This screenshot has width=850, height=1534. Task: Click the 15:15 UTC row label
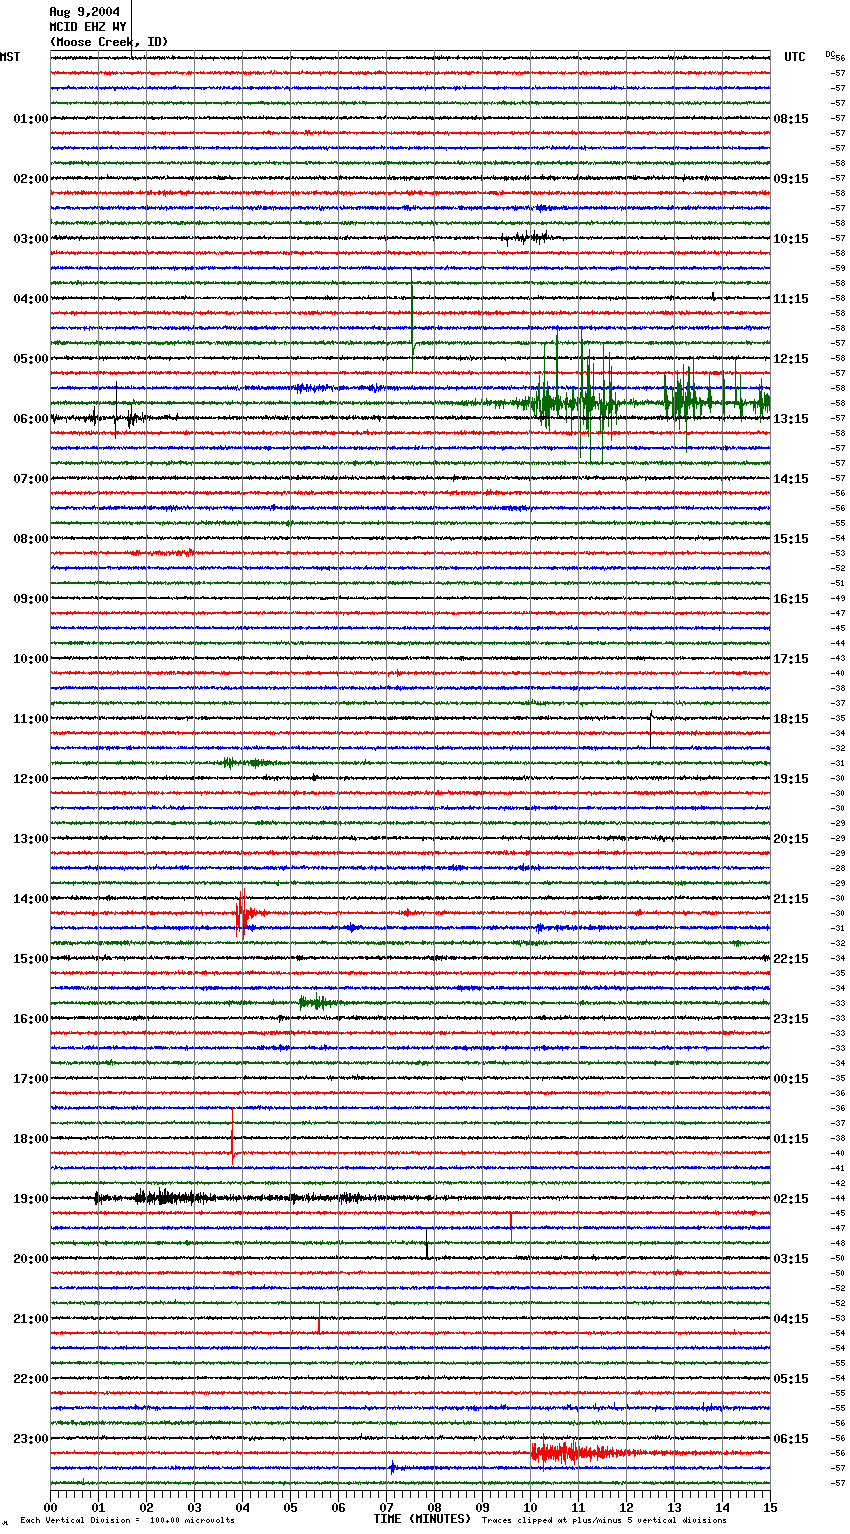pos(791,539)
